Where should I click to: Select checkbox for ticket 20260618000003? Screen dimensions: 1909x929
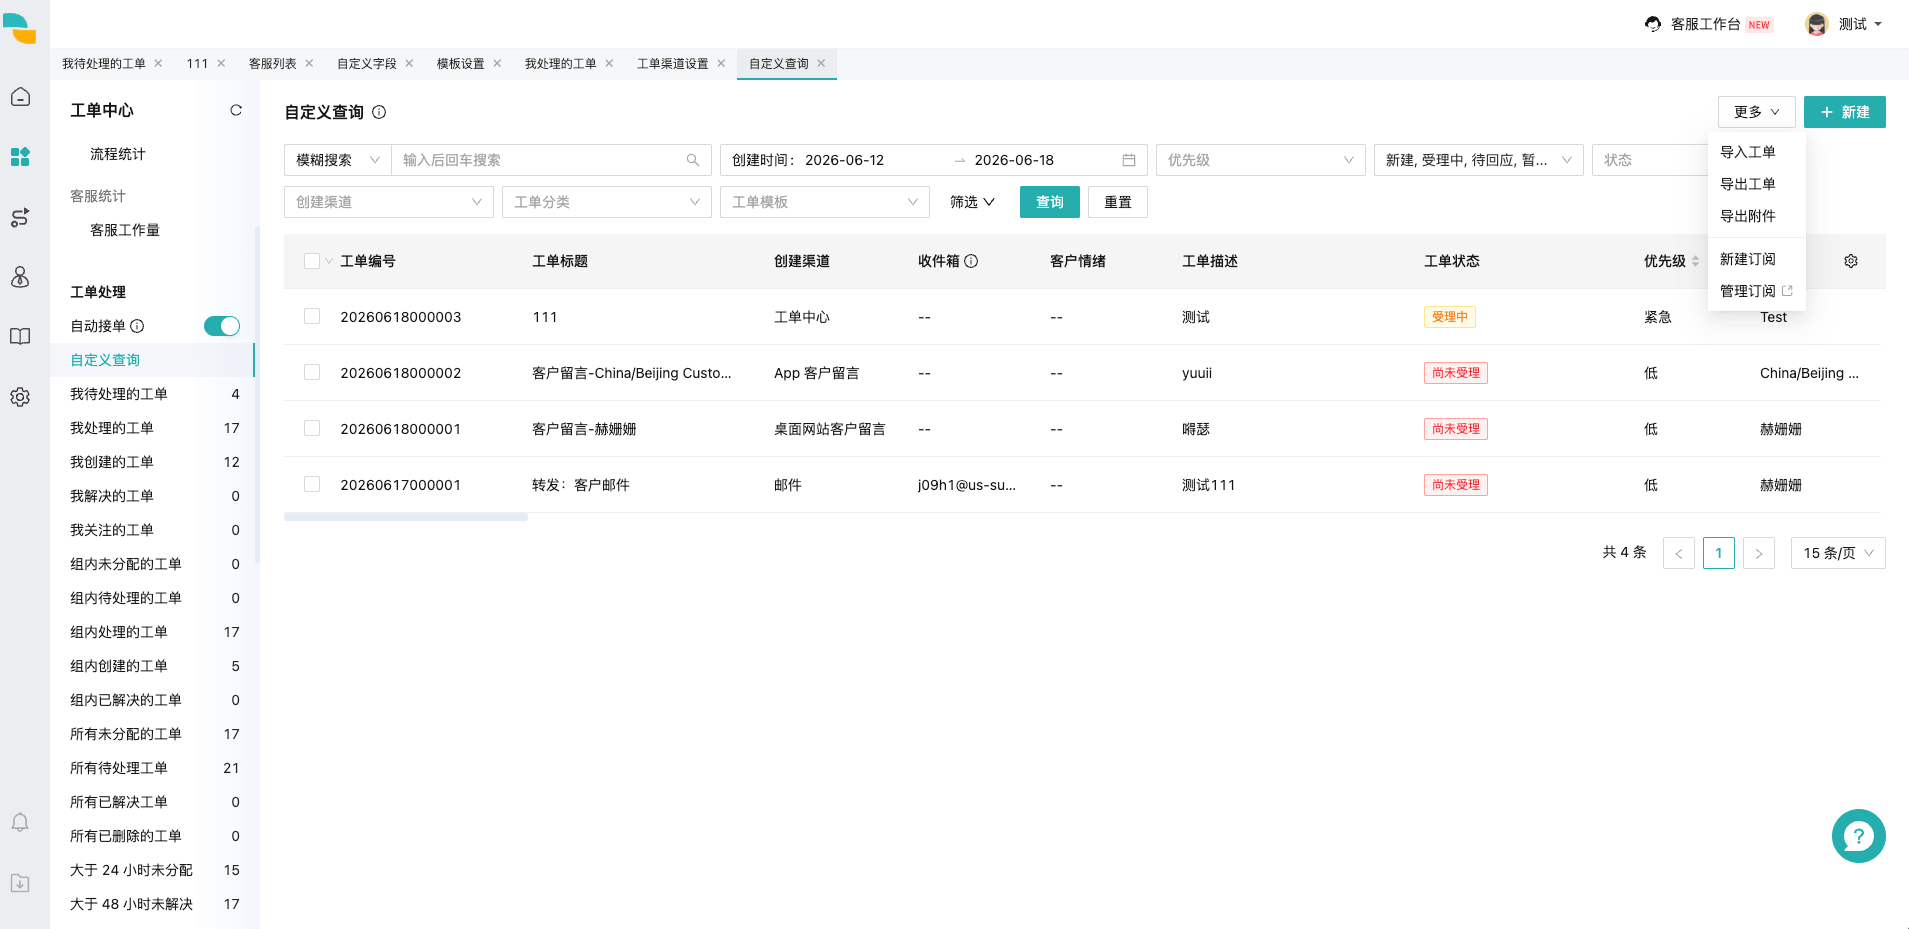point(312,317)
